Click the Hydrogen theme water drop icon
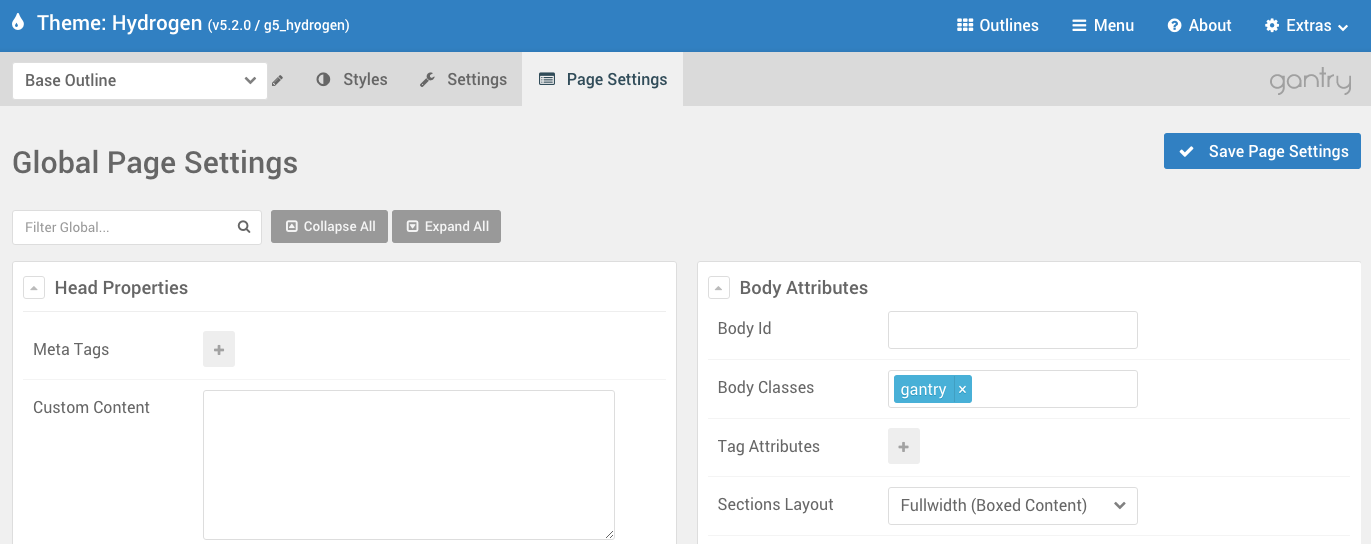1371x544 pixels. pyautogui.click(x=18, y=23)
